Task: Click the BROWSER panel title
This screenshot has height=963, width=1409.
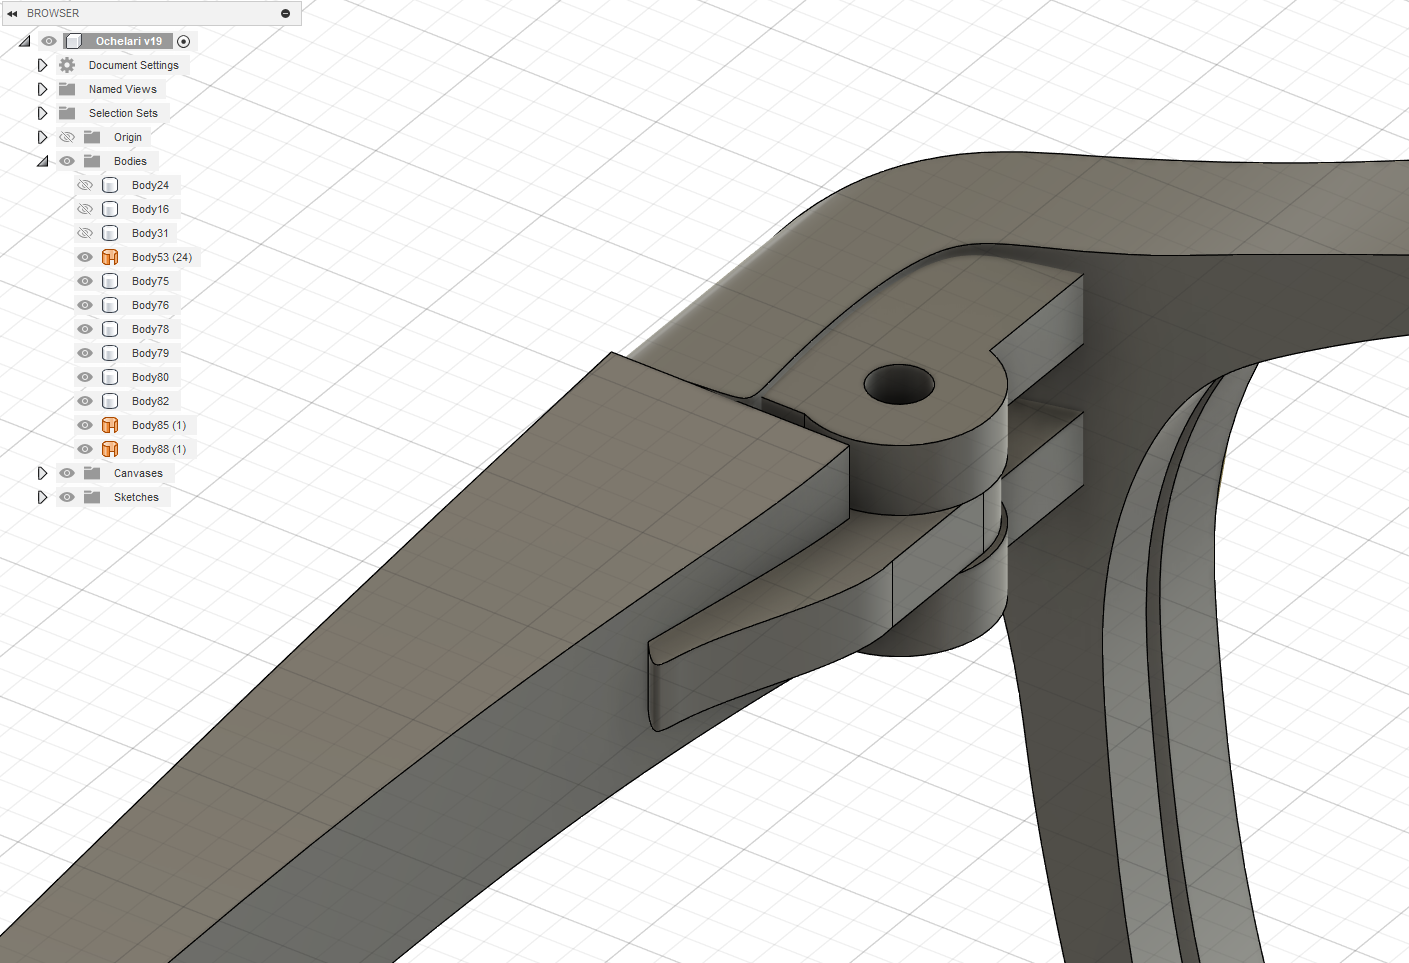Action: click(x=53, y=13)
